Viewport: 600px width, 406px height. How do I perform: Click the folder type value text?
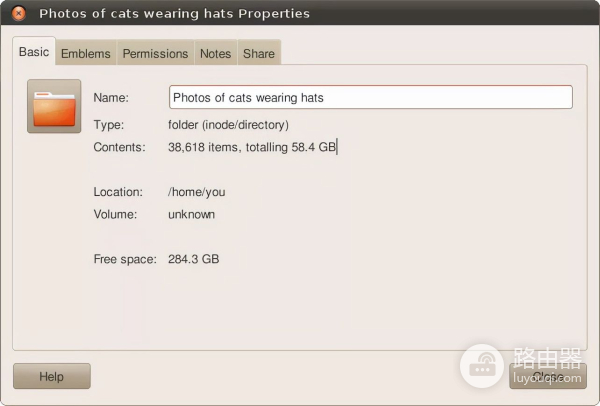pos(228,125)
